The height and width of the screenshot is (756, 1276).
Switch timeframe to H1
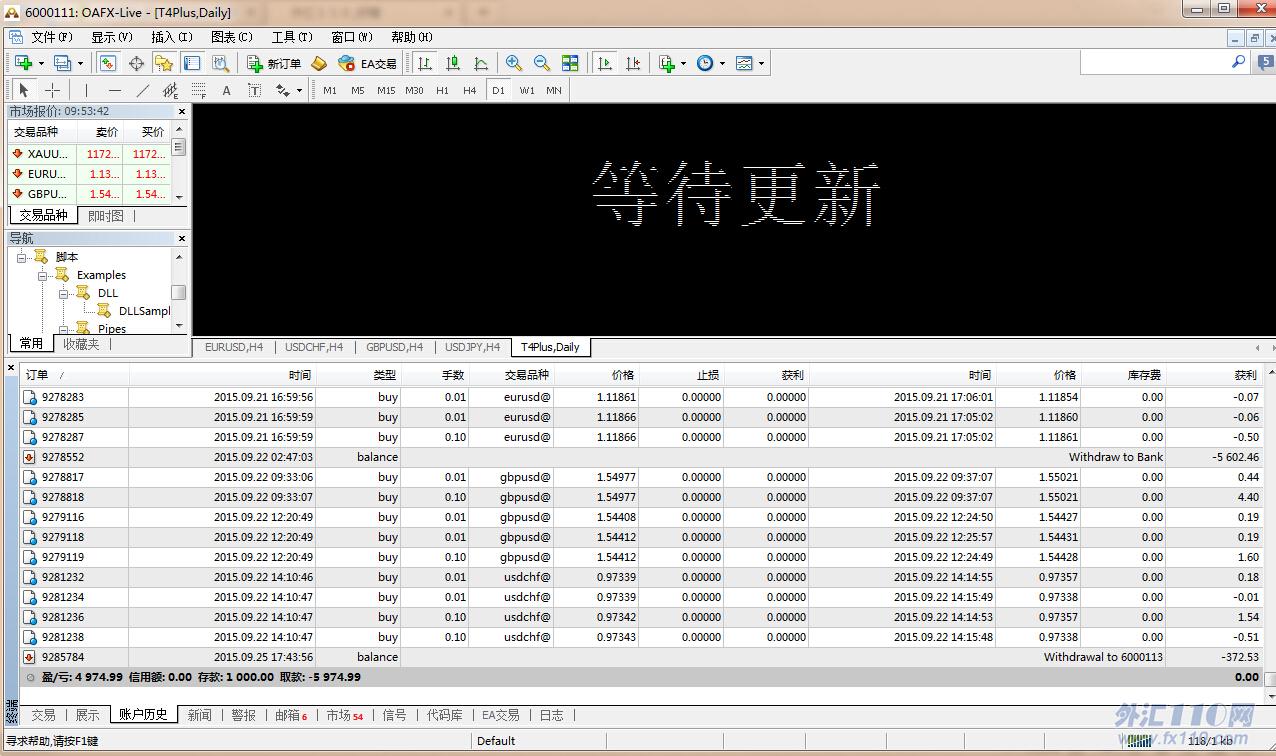pyautogui.click(x=442, y=90)
